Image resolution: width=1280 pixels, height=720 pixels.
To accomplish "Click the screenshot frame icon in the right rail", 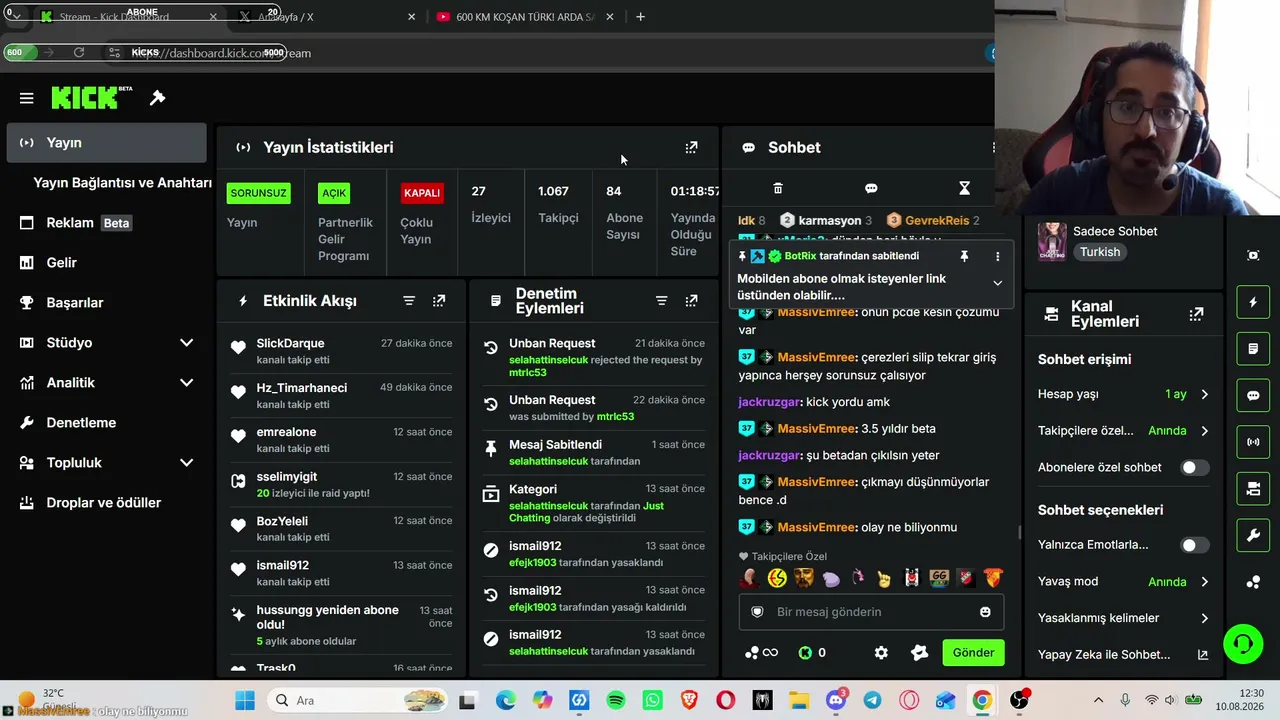I will (x=1253, y=255).
